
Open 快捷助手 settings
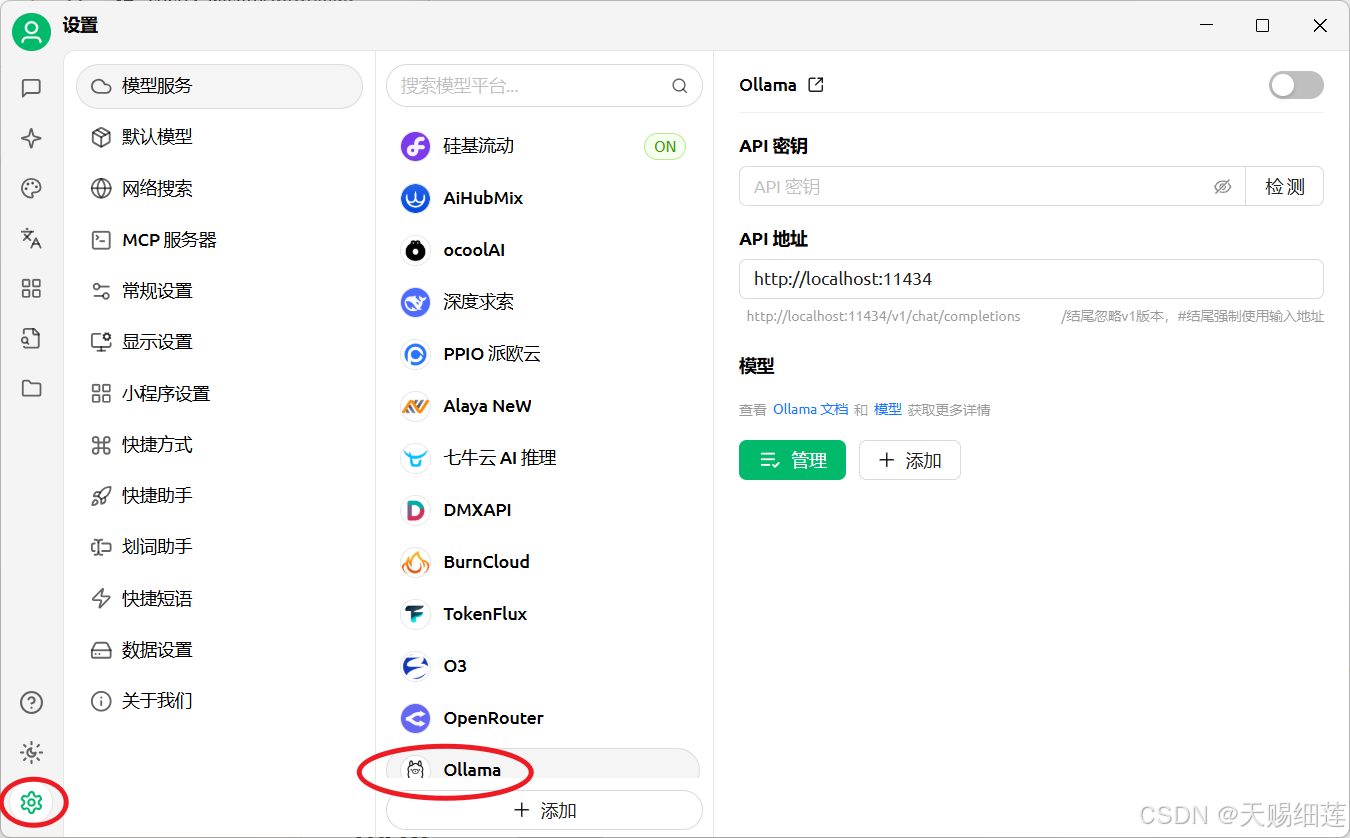(x=219, y=496)
